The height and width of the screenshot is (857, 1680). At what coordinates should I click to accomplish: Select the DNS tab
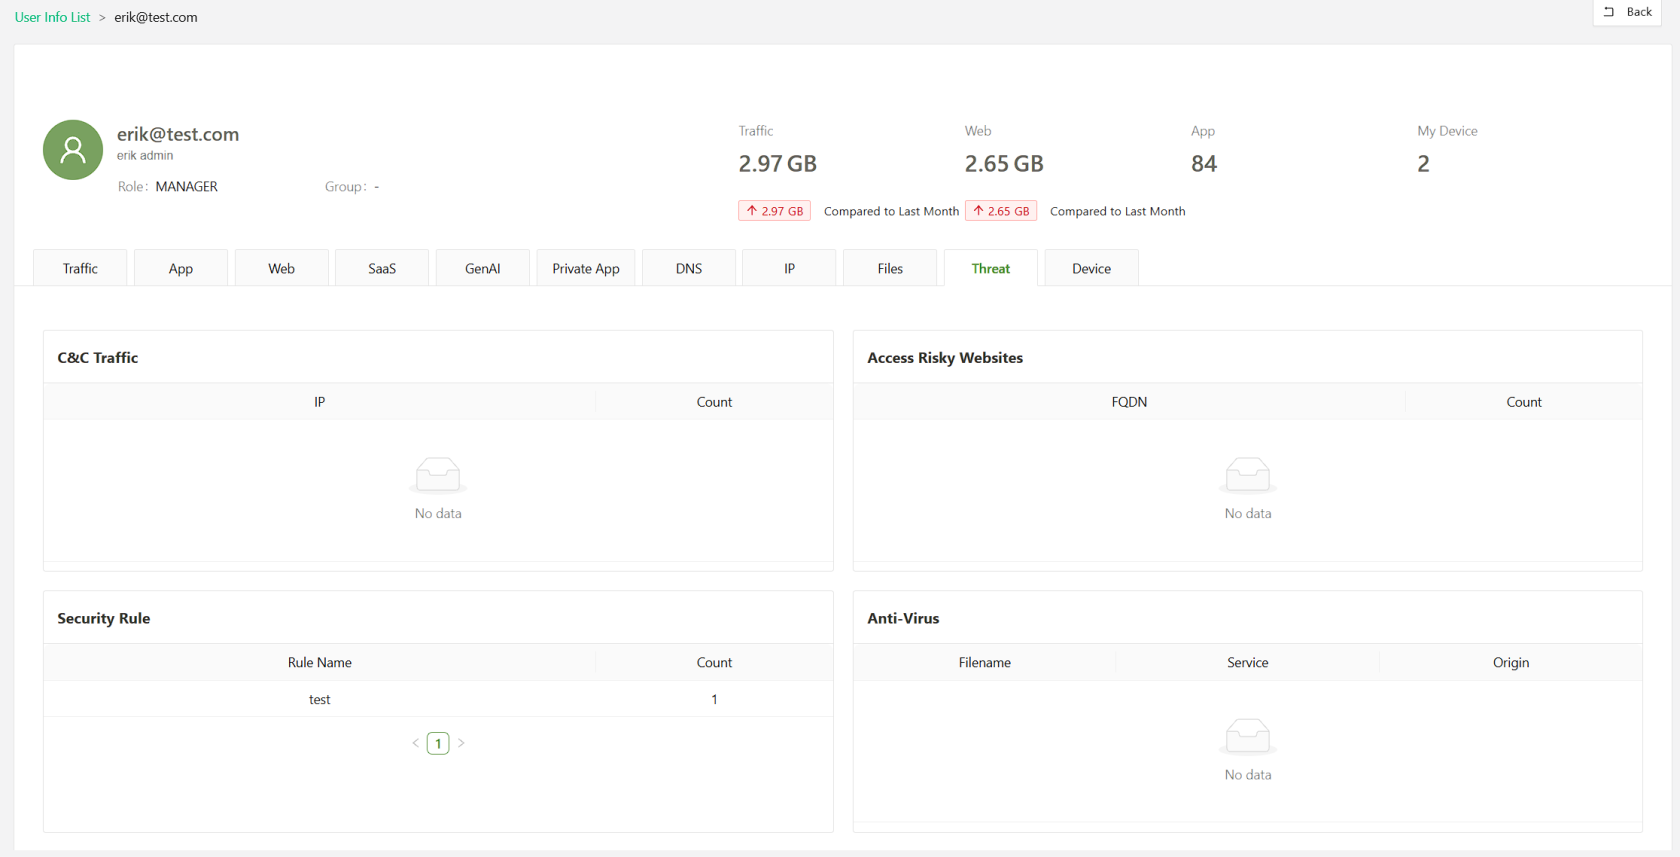pyautogui.click(x=689, y=268)
